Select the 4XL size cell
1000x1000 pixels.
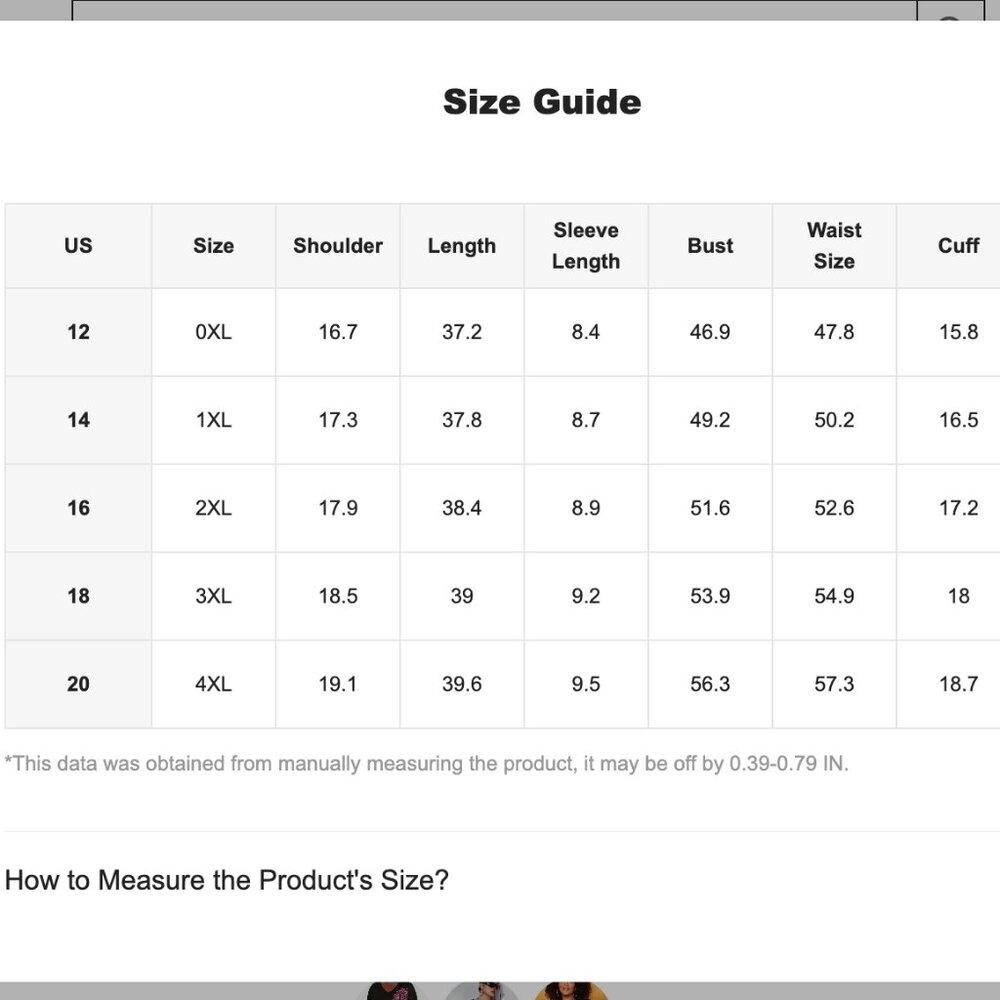click(213, 684)
